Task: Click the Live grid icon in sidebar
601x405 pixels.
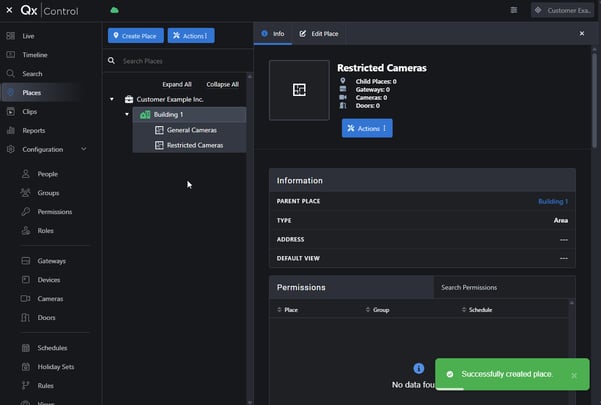Action: tap(11, 36)
